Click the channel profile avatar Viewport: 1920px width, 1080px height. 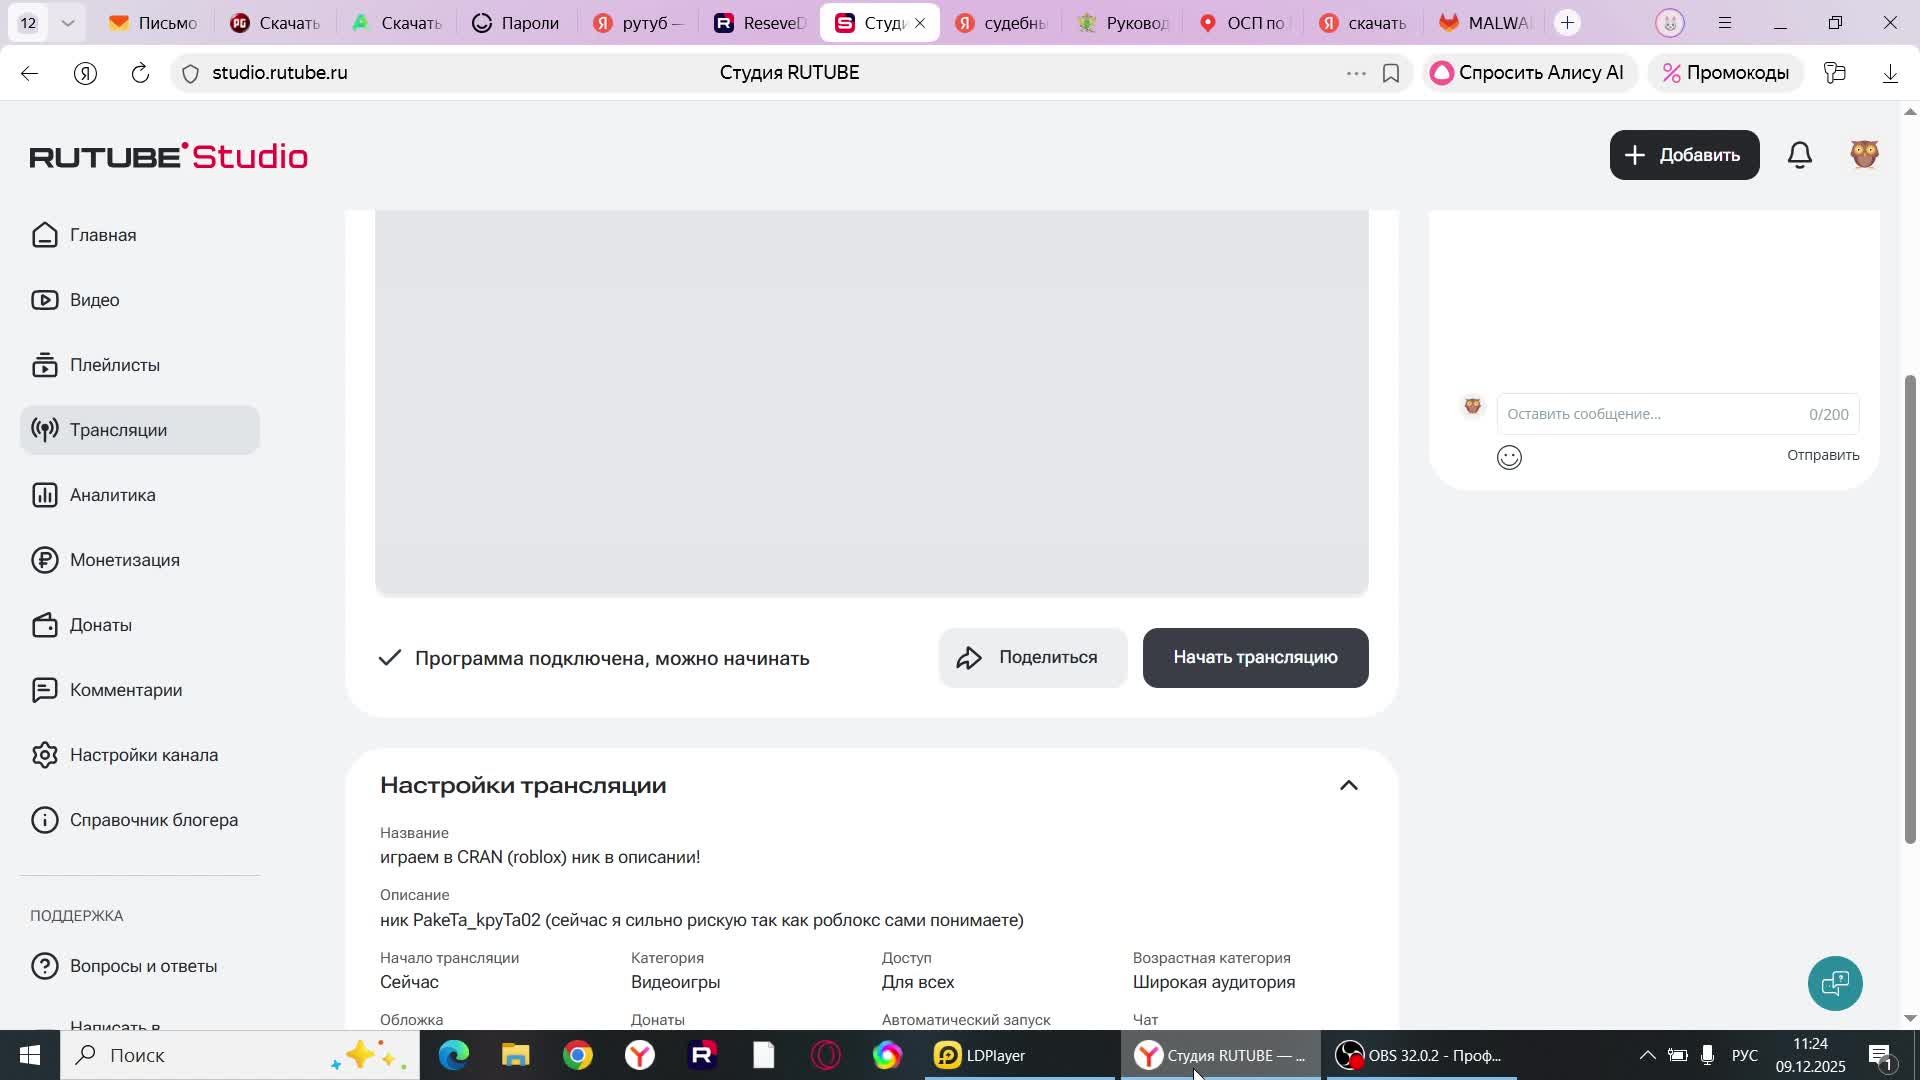1864,154
